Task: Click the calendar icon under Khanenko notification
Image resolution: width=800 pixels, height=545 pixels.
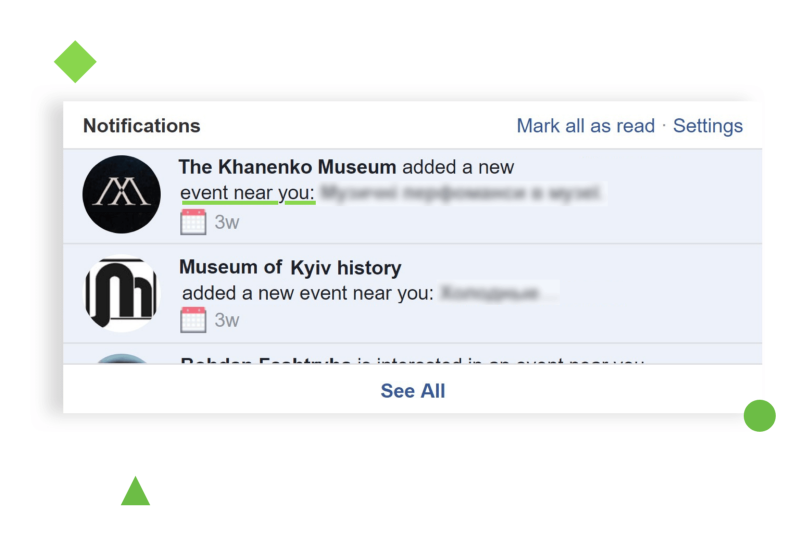Action: pos(193,221)
